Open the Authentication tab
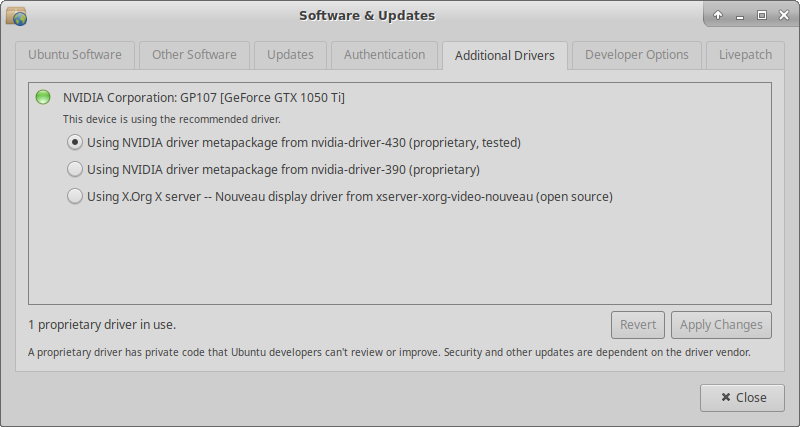Viewport: 800px width, 427px height. tap(384, 55)
